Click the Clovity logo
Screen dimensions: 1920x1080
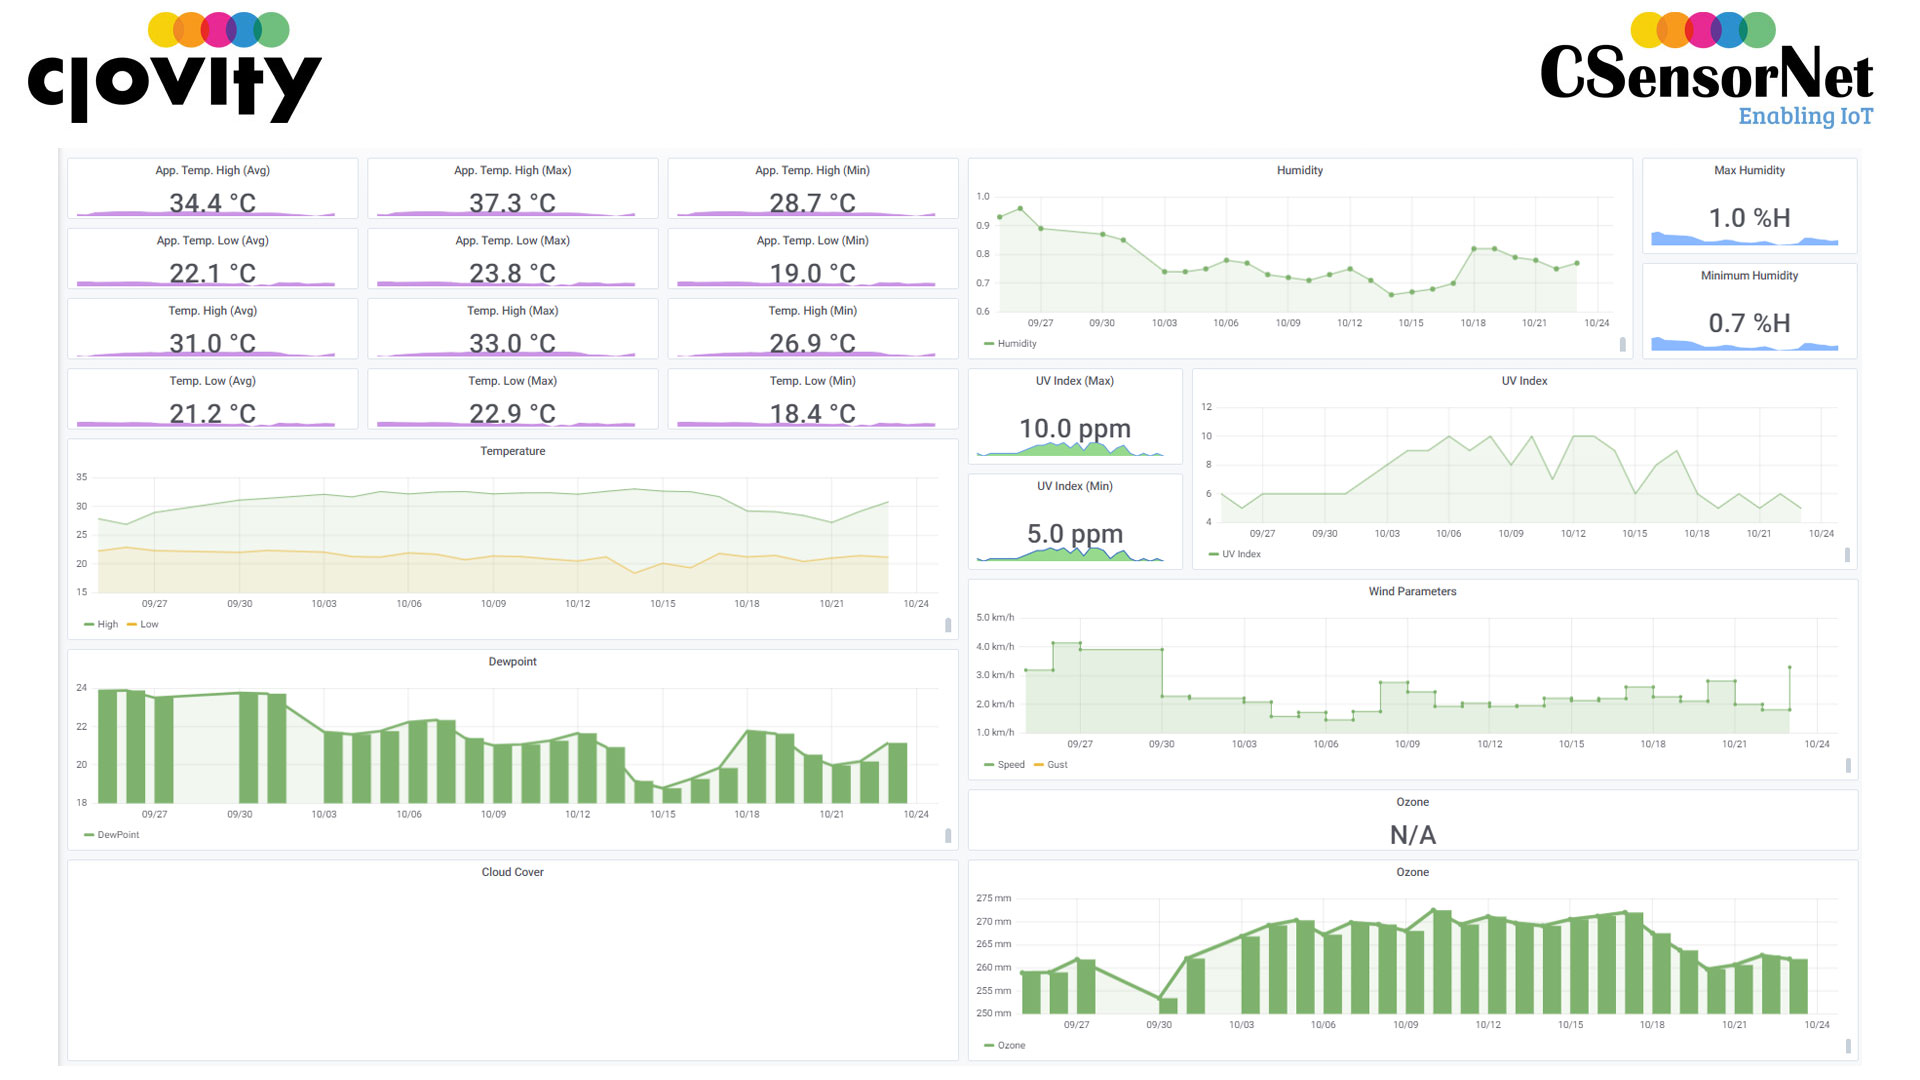click(x=175, y=68)
